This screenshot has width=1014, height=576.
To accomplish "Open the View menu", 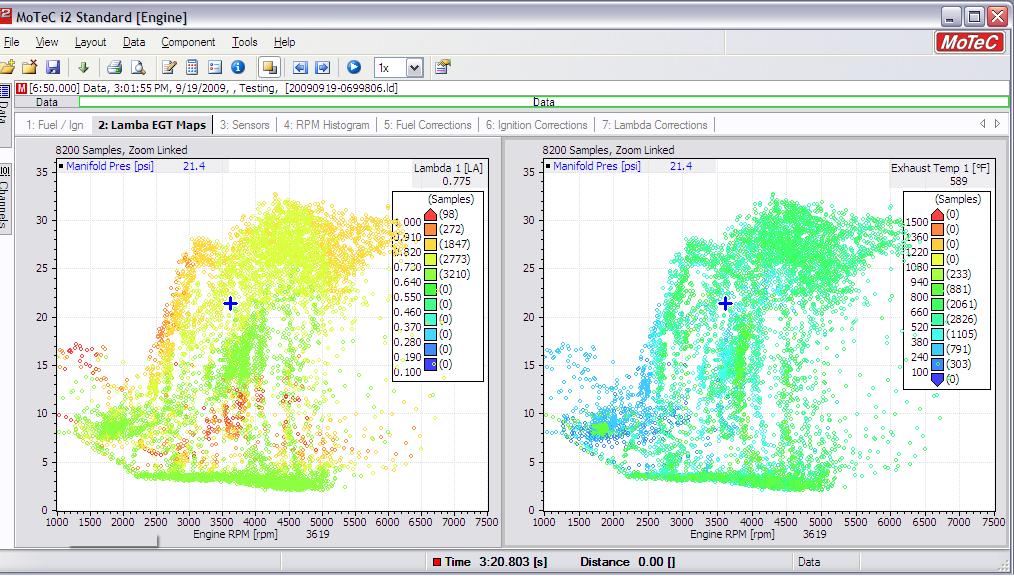I will point(47,42).
